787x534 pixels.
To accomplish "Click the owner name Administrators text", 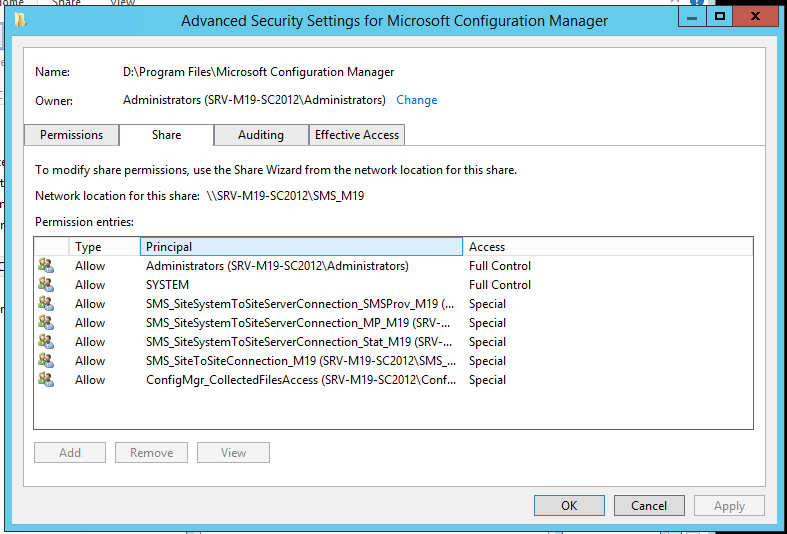I will tap(254, 100).
